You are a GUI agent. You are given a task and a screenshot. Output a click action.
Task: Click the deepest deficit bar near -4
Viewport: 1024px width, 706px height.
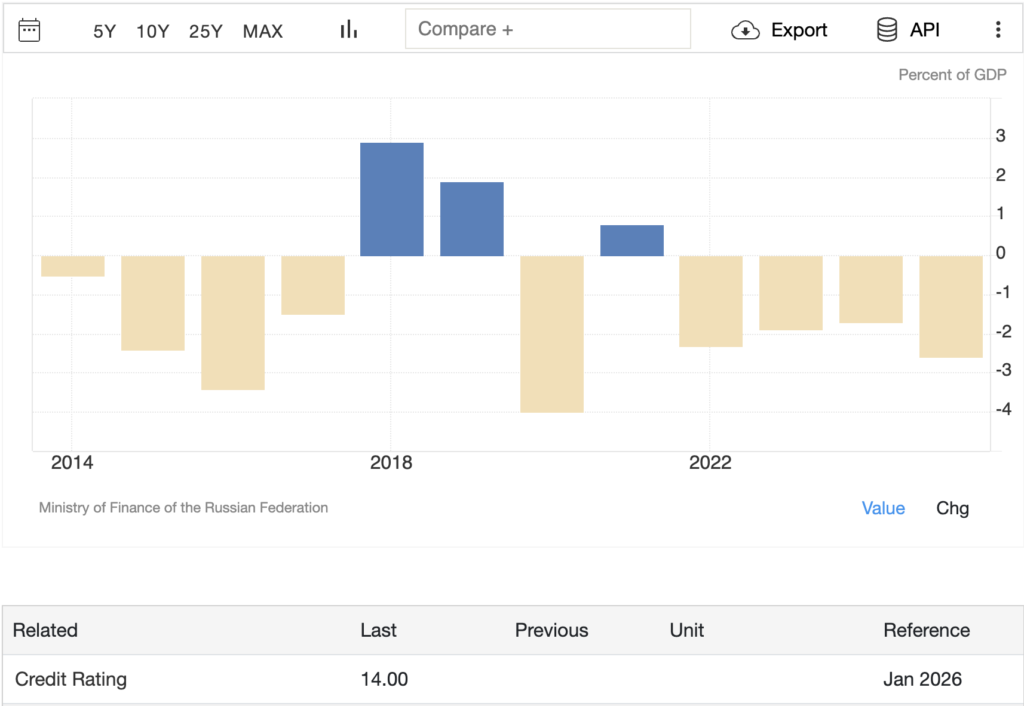click(x=552, y=334)
